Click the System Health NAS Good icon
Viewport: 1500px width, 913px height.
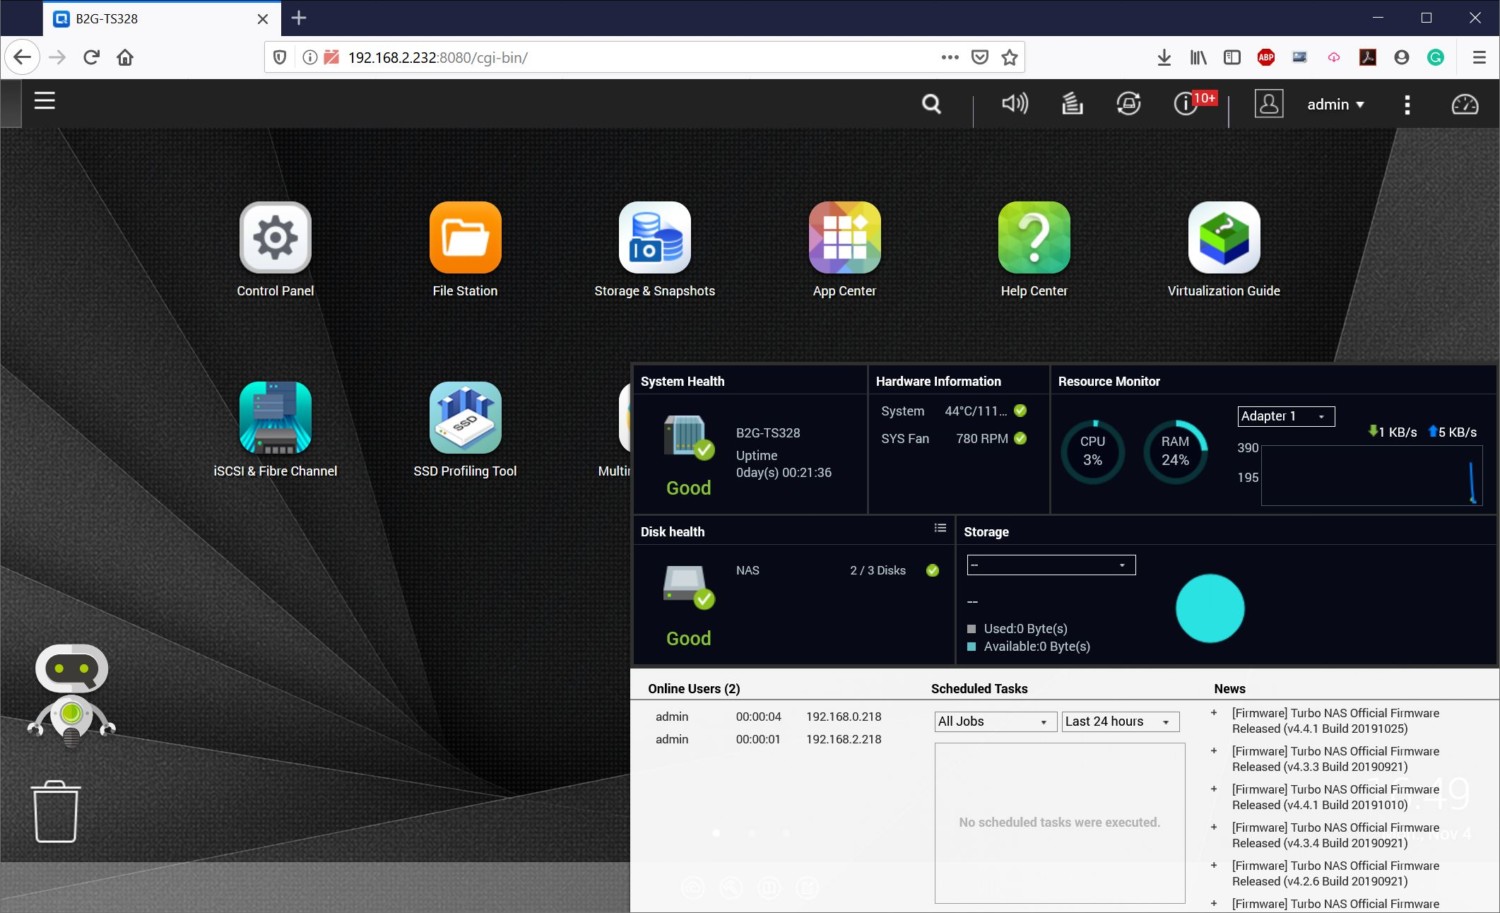(689, 438)
